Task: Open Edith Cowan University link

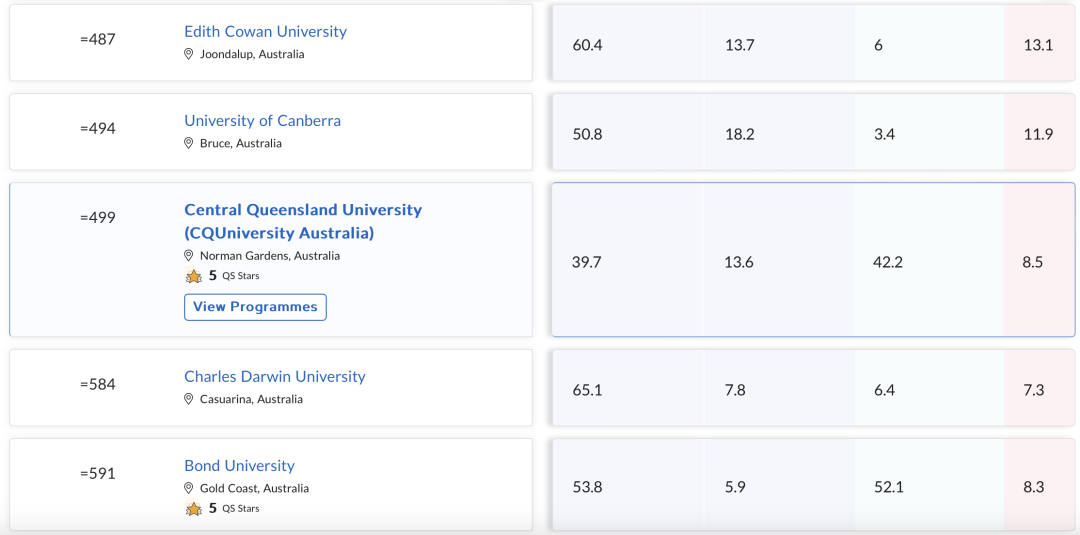Action: click(x=265, y=32)
